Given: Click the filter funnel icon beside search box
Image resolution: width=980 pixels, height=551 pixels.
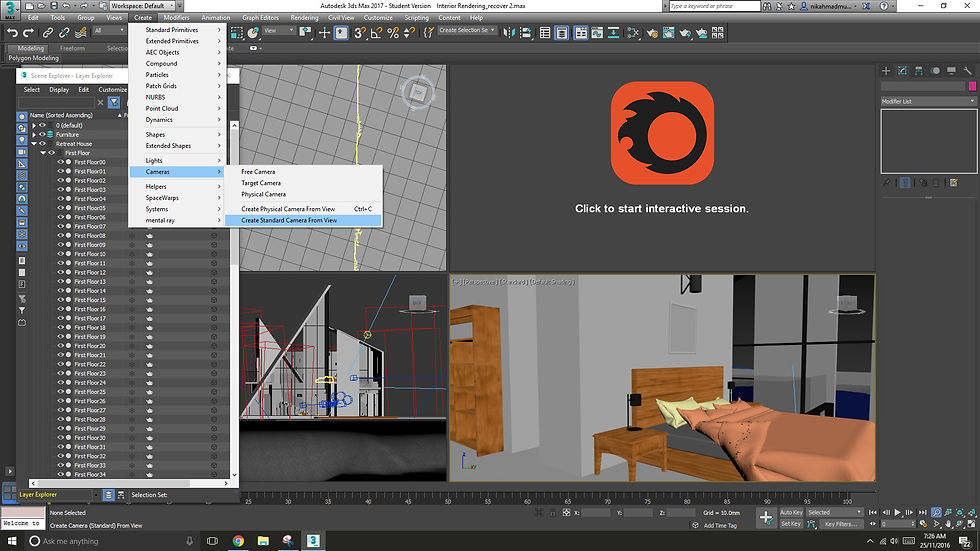Looking at the screenshot, I should click(114, 102).
